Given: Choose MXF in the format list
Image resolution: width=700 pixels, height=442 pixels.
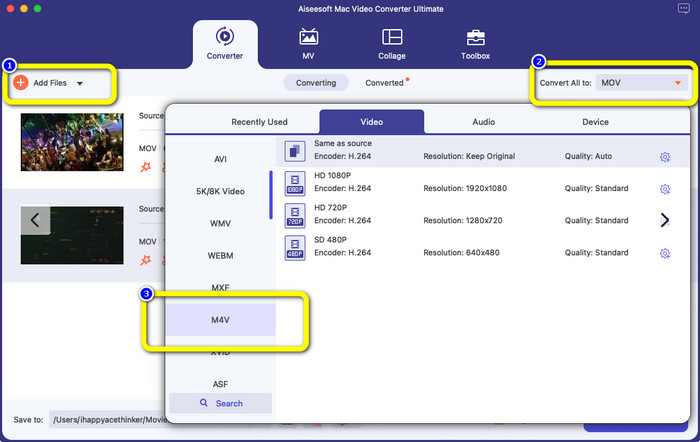Looking at the screenshot, I should pyautogui.click(x=221, y=288).
